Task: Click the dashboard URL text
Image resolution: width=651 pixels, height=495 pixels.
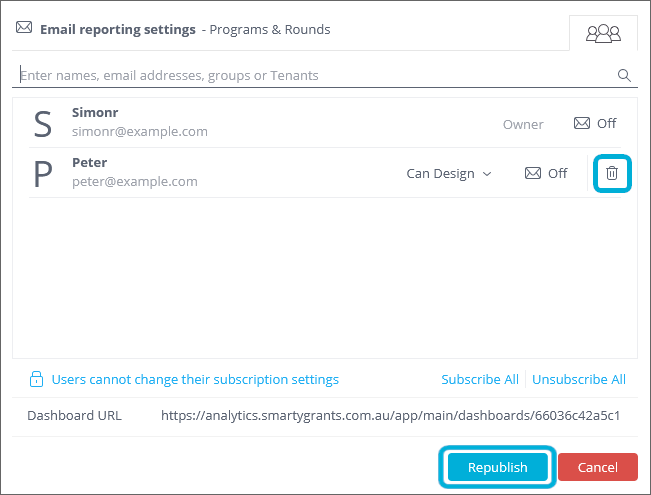Action: (390, 415)
